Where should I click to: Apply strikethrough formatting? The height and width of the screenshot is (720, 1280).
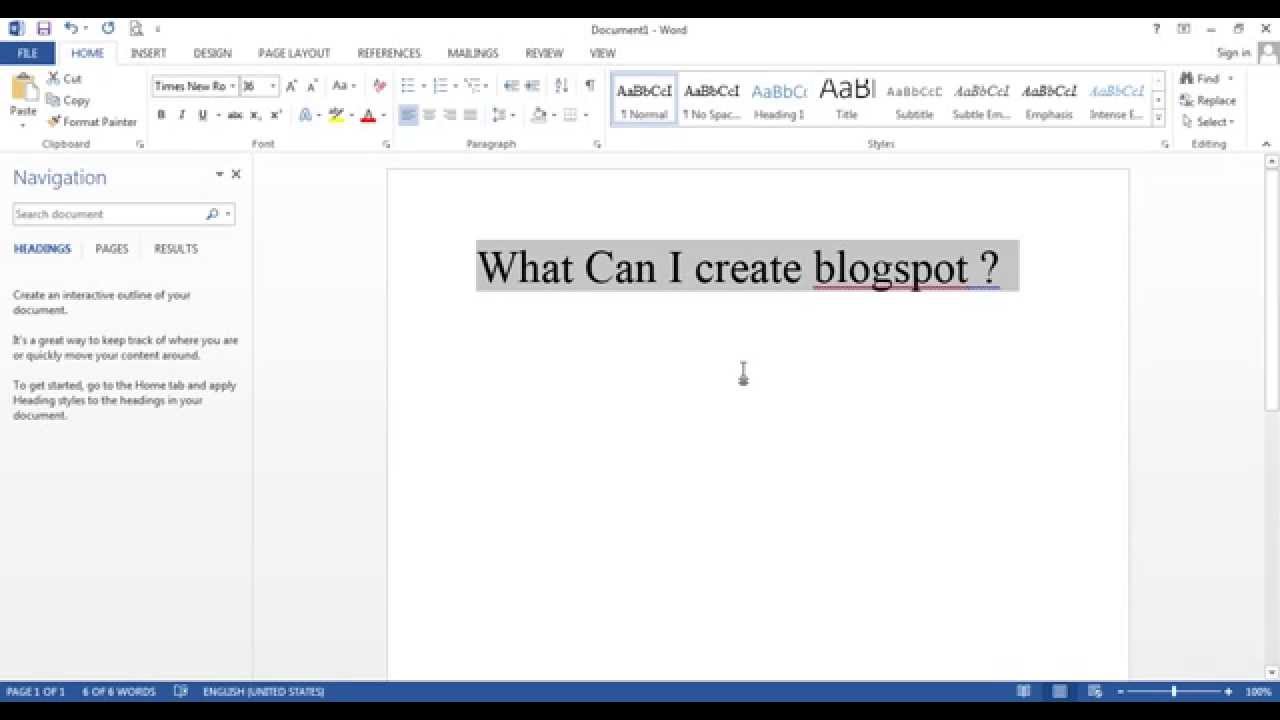pyautogui.click(x=235, y=116)
